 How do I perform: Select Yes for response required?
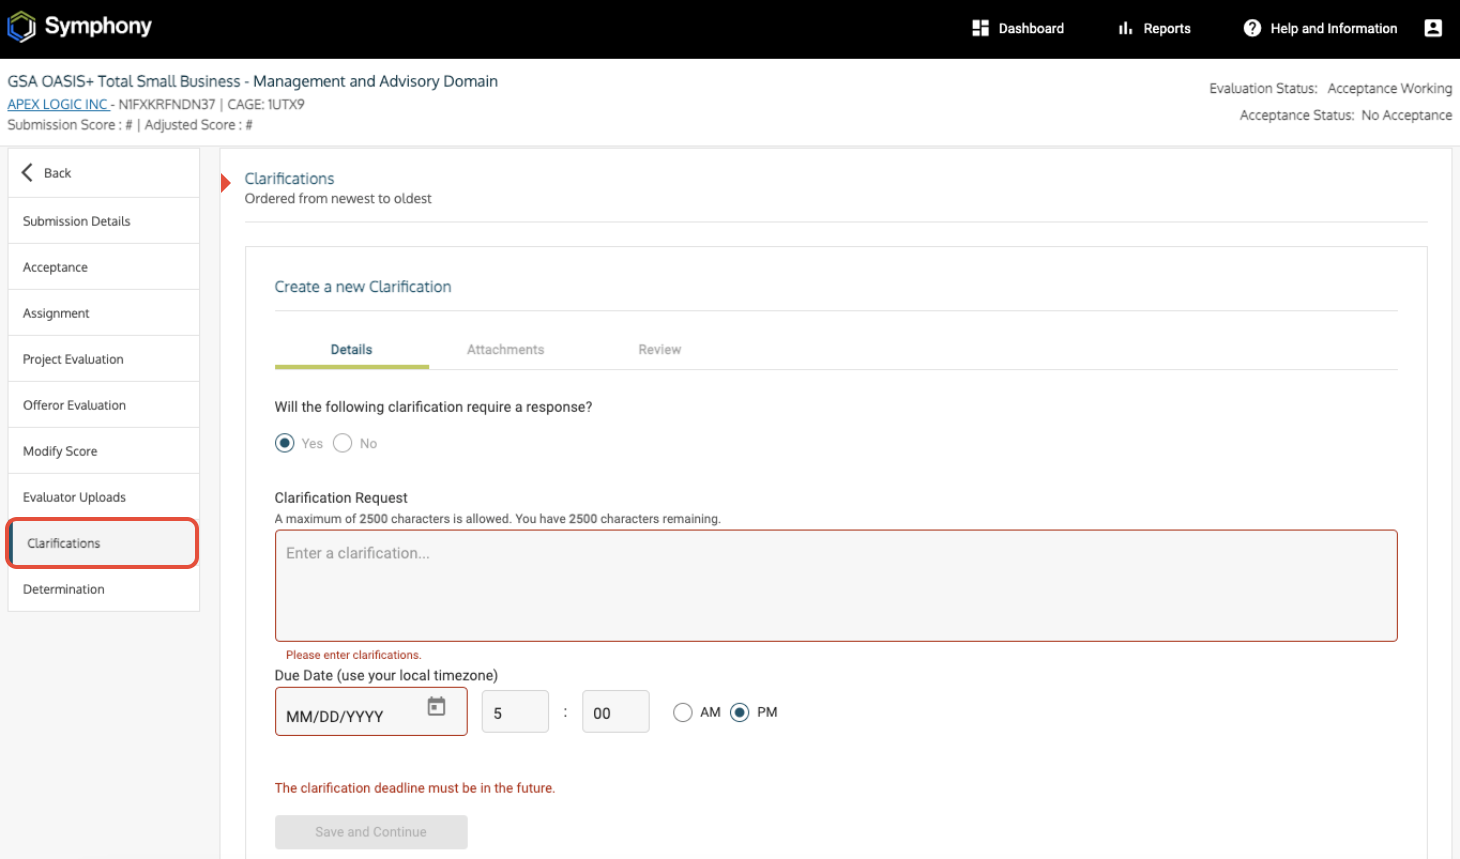click(x=285, y=443)
